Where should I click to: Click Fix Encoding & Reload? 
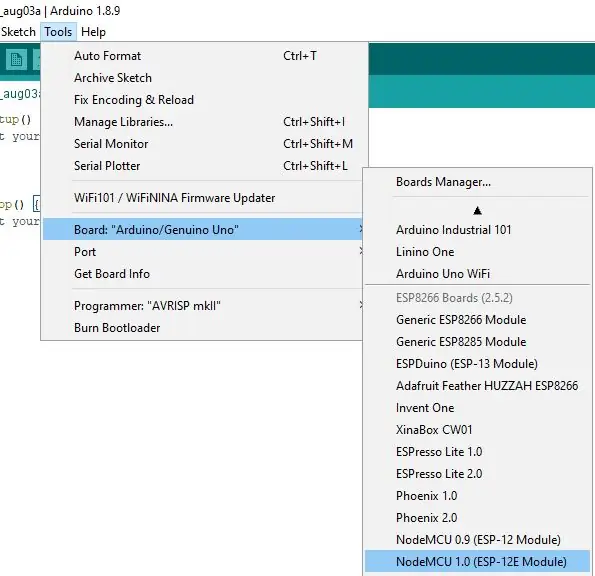pos(204,100)
